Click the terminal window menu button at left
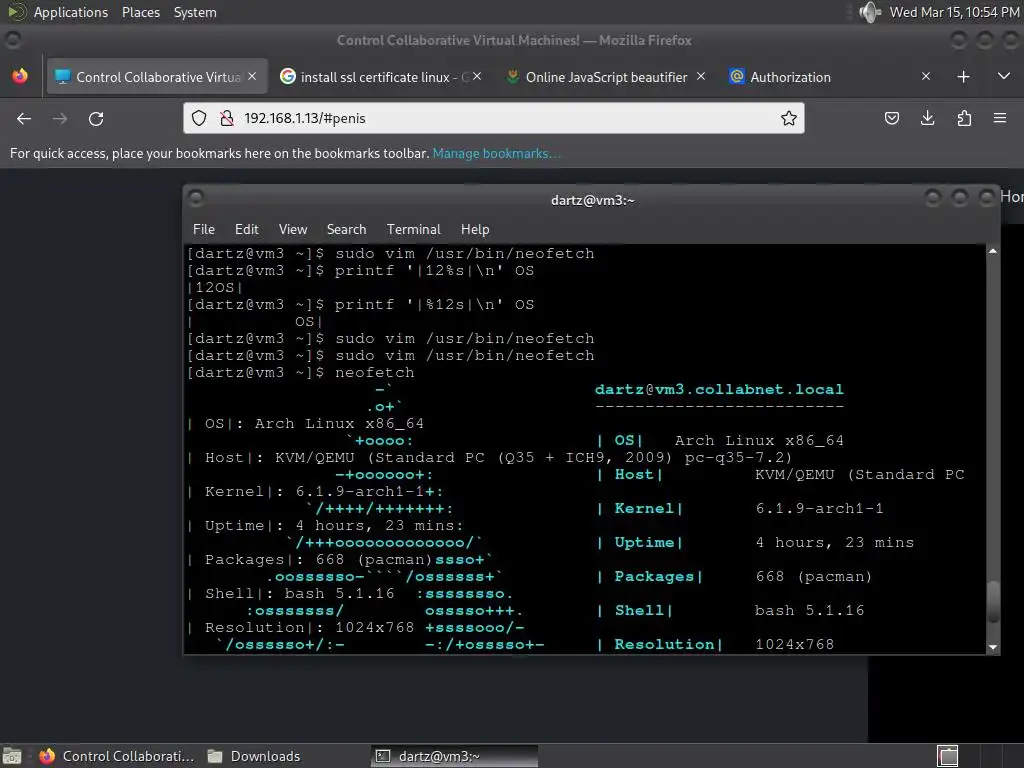 [196, 197]
